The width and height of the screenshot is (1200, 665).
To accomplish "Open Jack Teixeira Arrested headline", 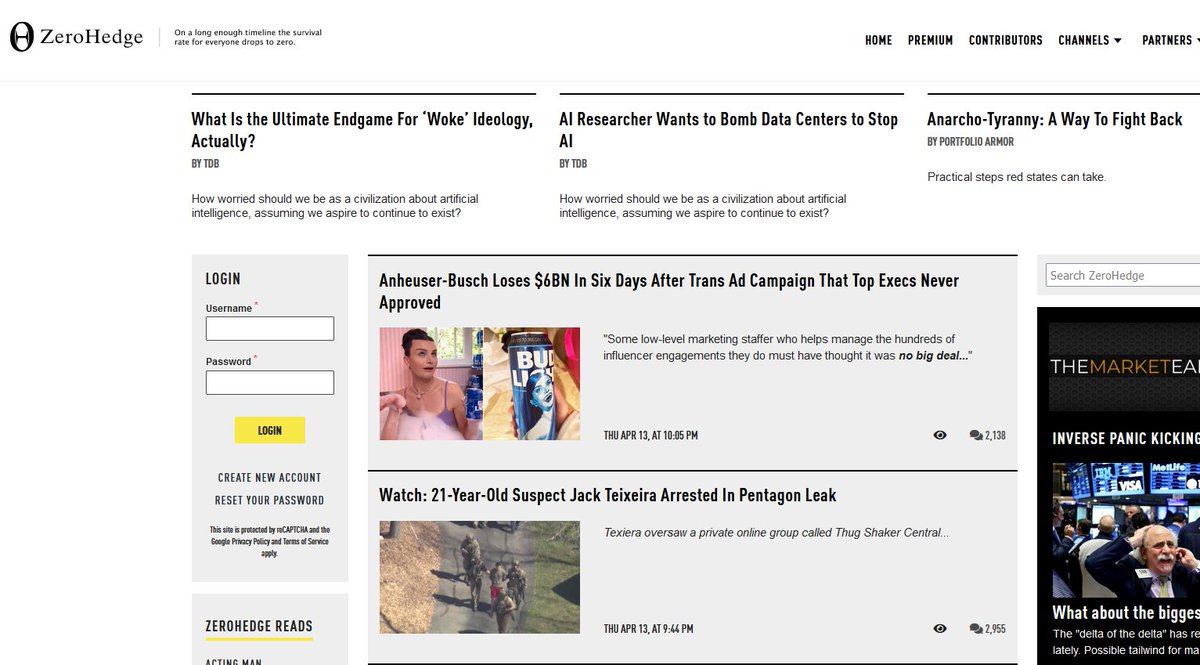I will pos(608,495).
